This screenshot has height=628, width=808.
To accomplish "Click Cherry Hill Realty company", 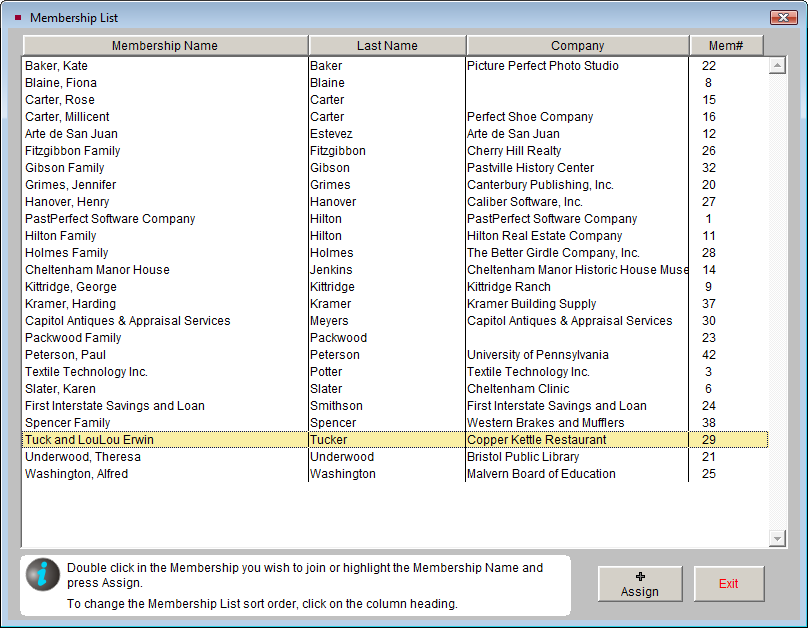I will [514, 150].
